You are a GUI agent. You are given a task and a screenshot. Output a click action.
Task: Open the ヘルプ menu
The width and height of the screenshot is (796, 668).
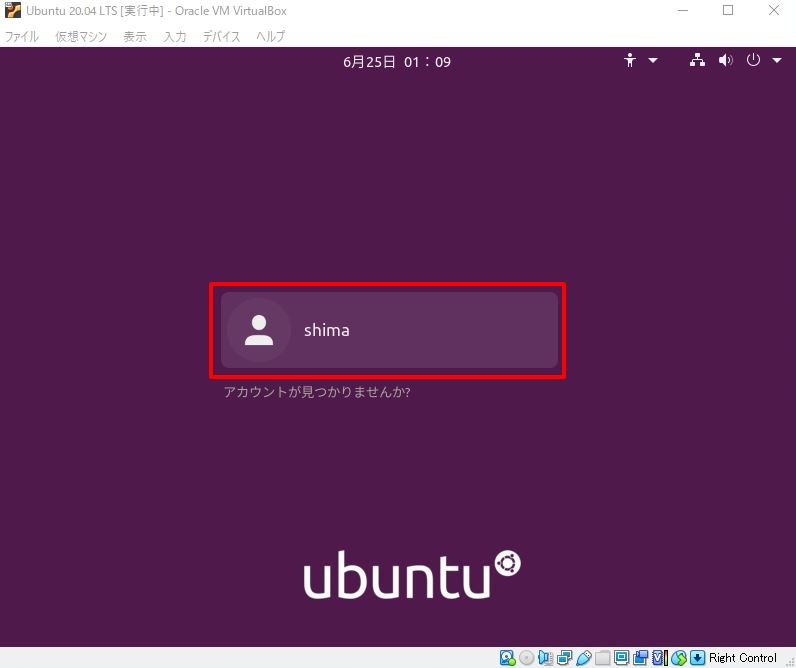[270, 37]
